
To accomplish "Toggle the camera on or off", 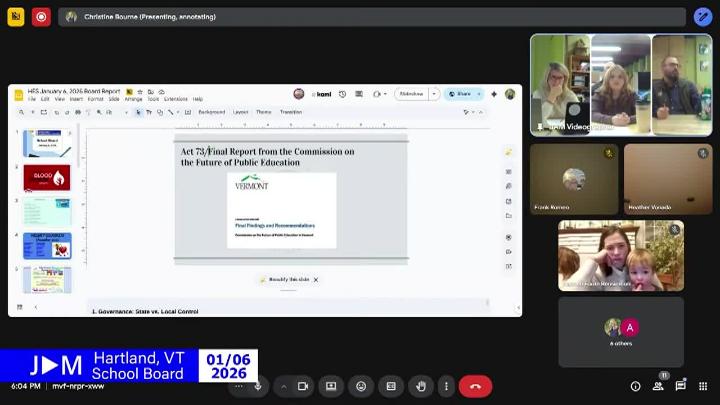I will (303, 386).
